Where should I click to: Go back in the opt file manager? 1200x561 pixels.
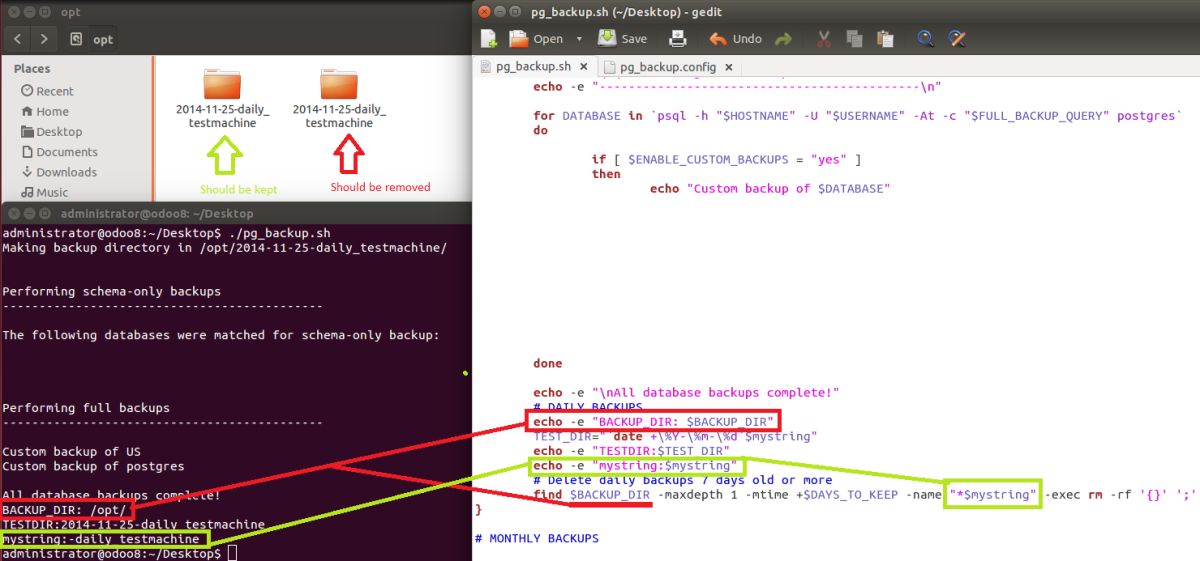[x=18, y=39]
